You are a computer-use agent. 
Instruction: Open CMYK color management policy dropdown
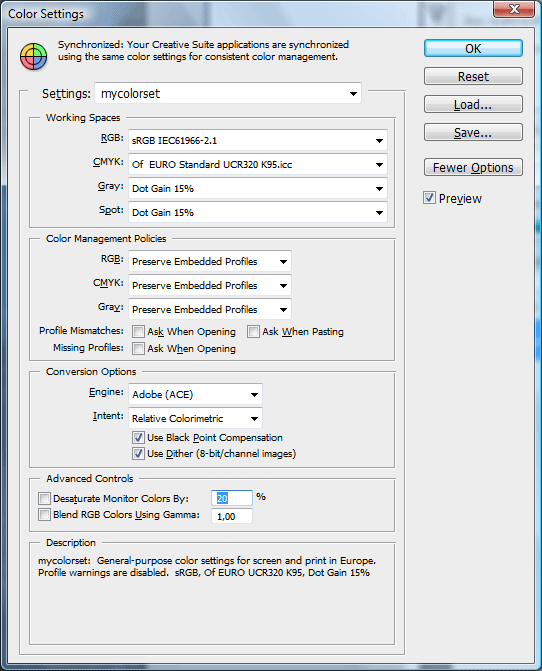[x=210, y=285]
